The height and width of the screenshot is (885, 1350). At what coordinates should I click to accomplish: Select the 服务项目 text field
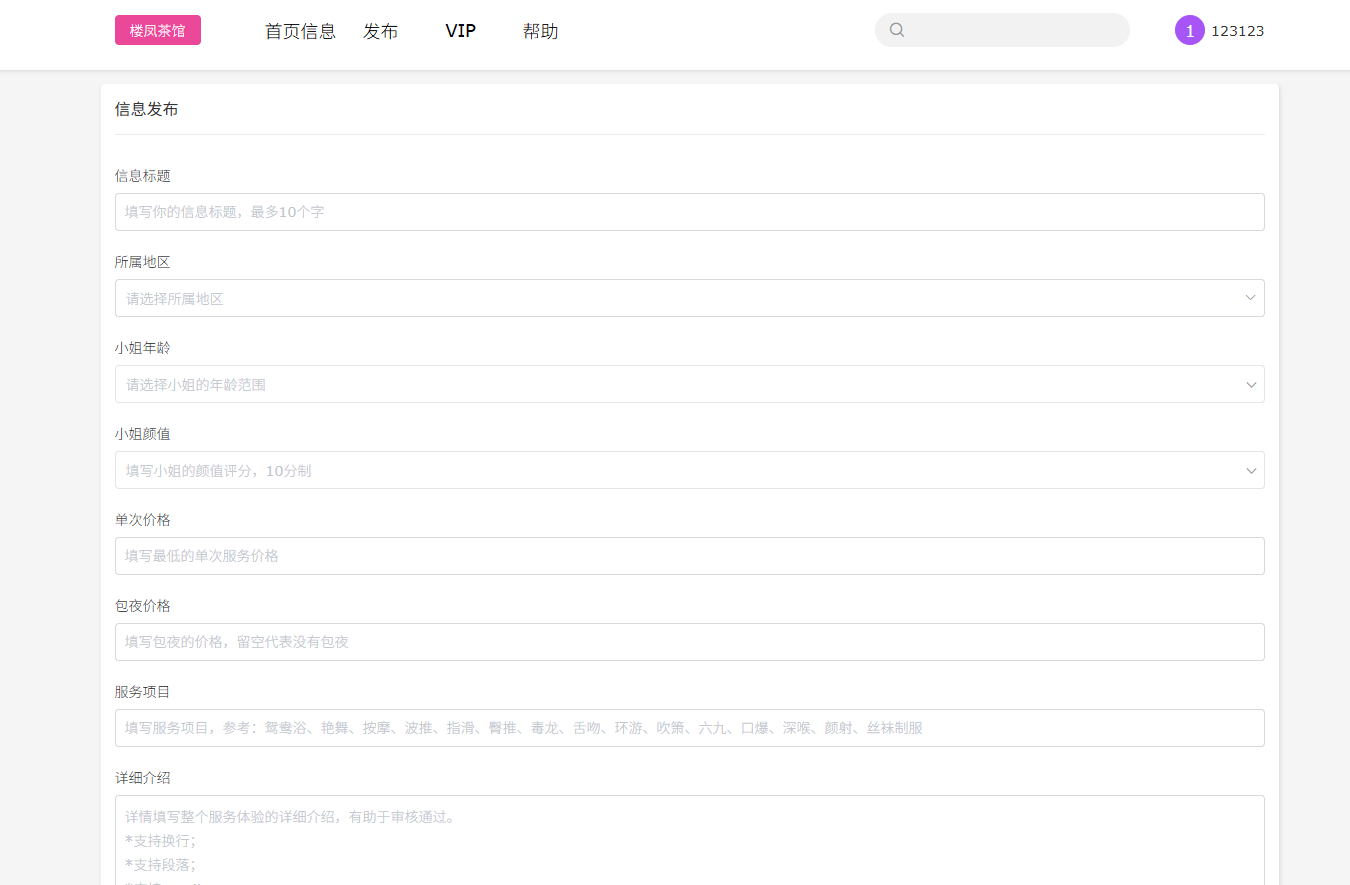689,728
